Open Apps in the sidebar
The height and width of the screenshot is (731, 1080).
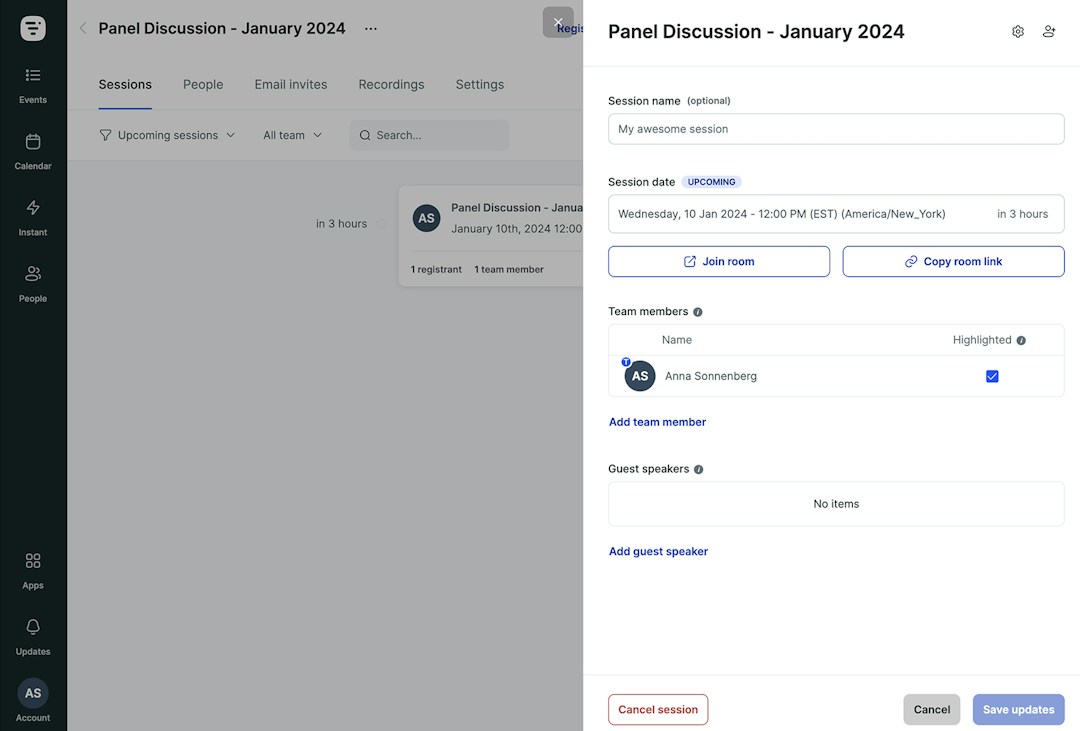pos(32,571)
